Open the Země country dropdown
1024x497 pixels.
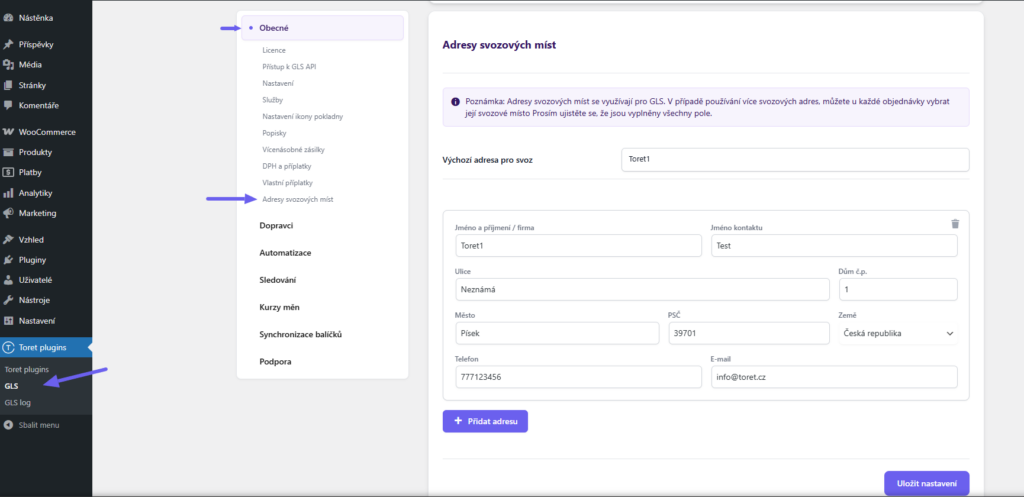point(897,333)
